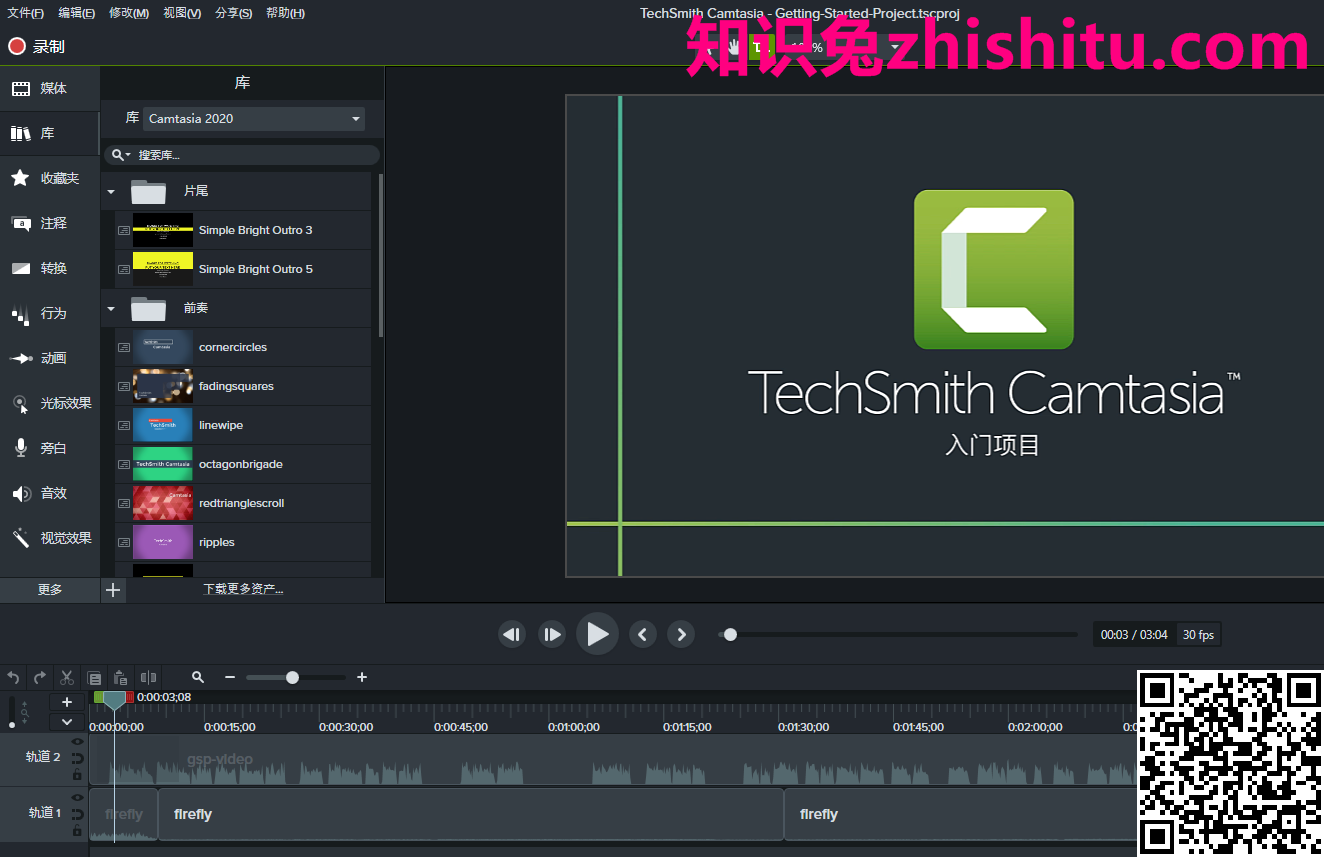Select the redtrianglescroll intro asset
The image size is (1324, 857).
click(243, 503)
